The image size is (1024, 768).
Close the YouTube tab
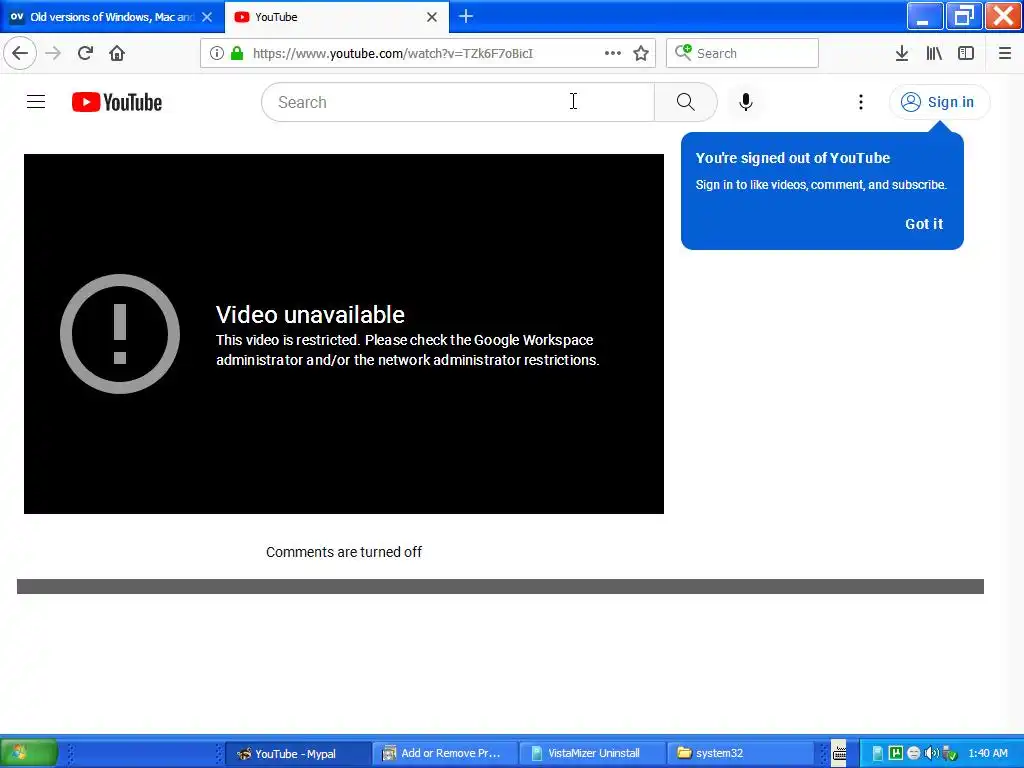[432, 17]
